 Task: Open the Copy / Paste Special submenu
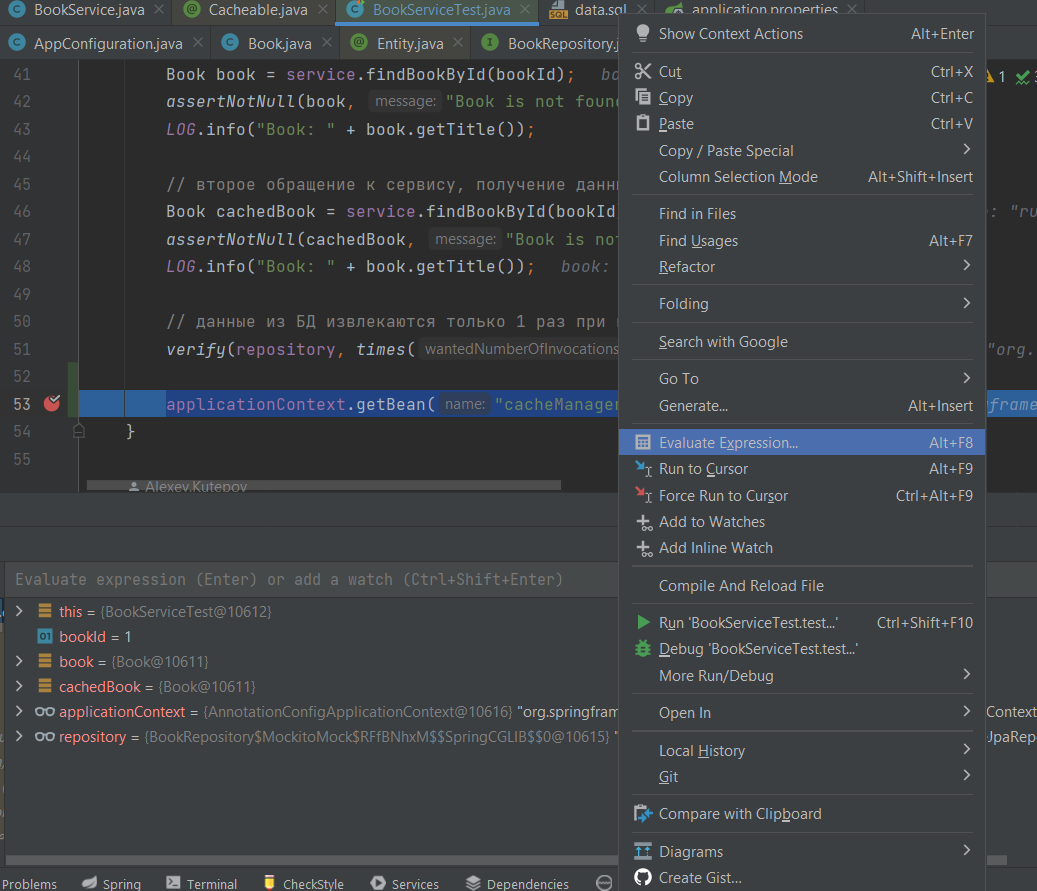[802, 151]
